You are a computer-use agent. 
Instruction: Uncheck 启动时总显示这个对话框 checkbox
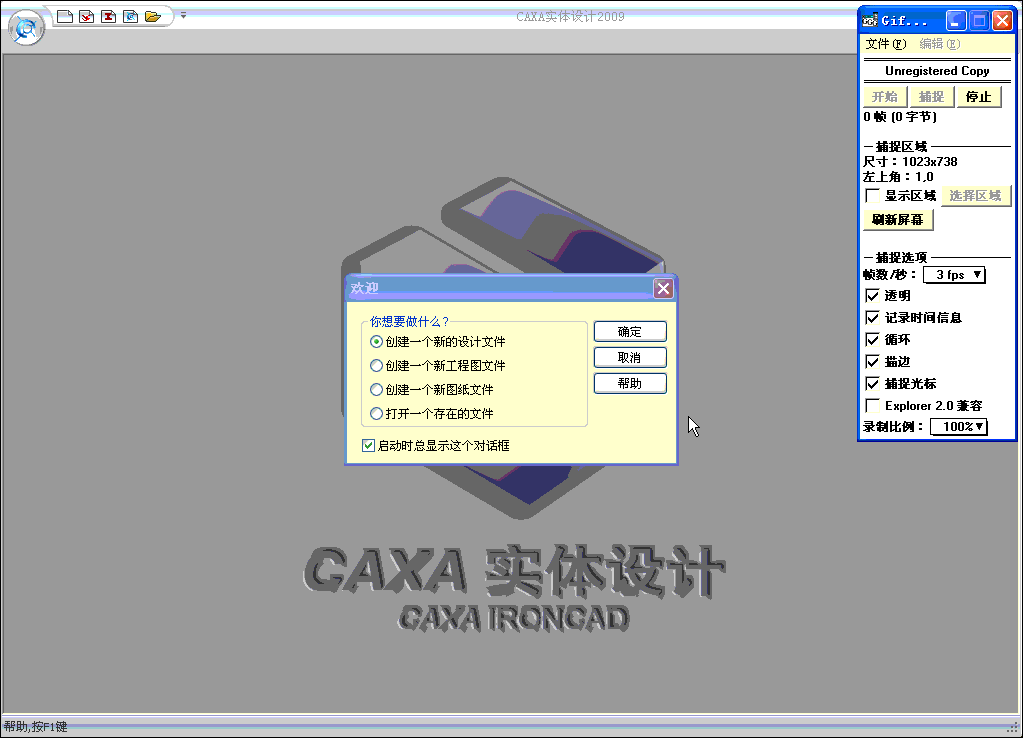tap(369, 446)
